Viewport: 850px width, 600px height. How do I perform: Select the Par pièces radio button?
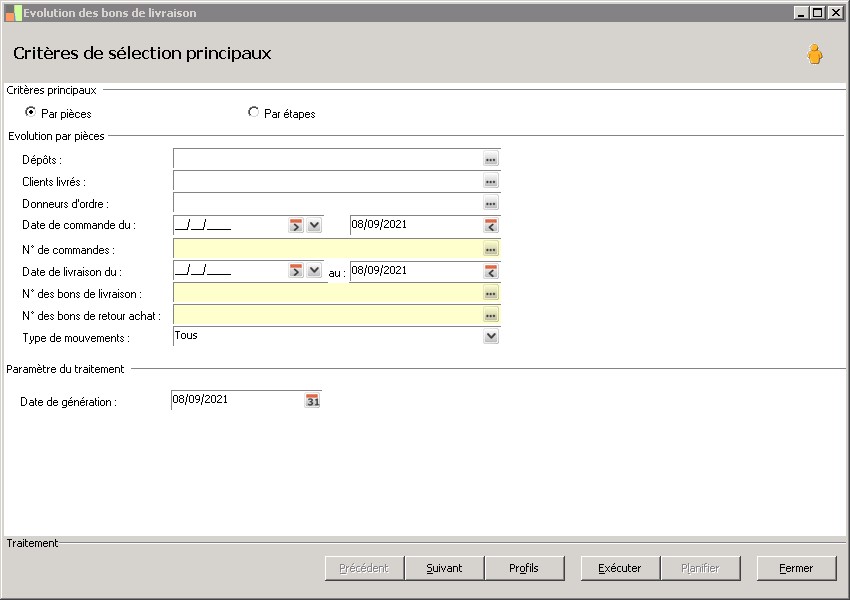coord(30,112)
